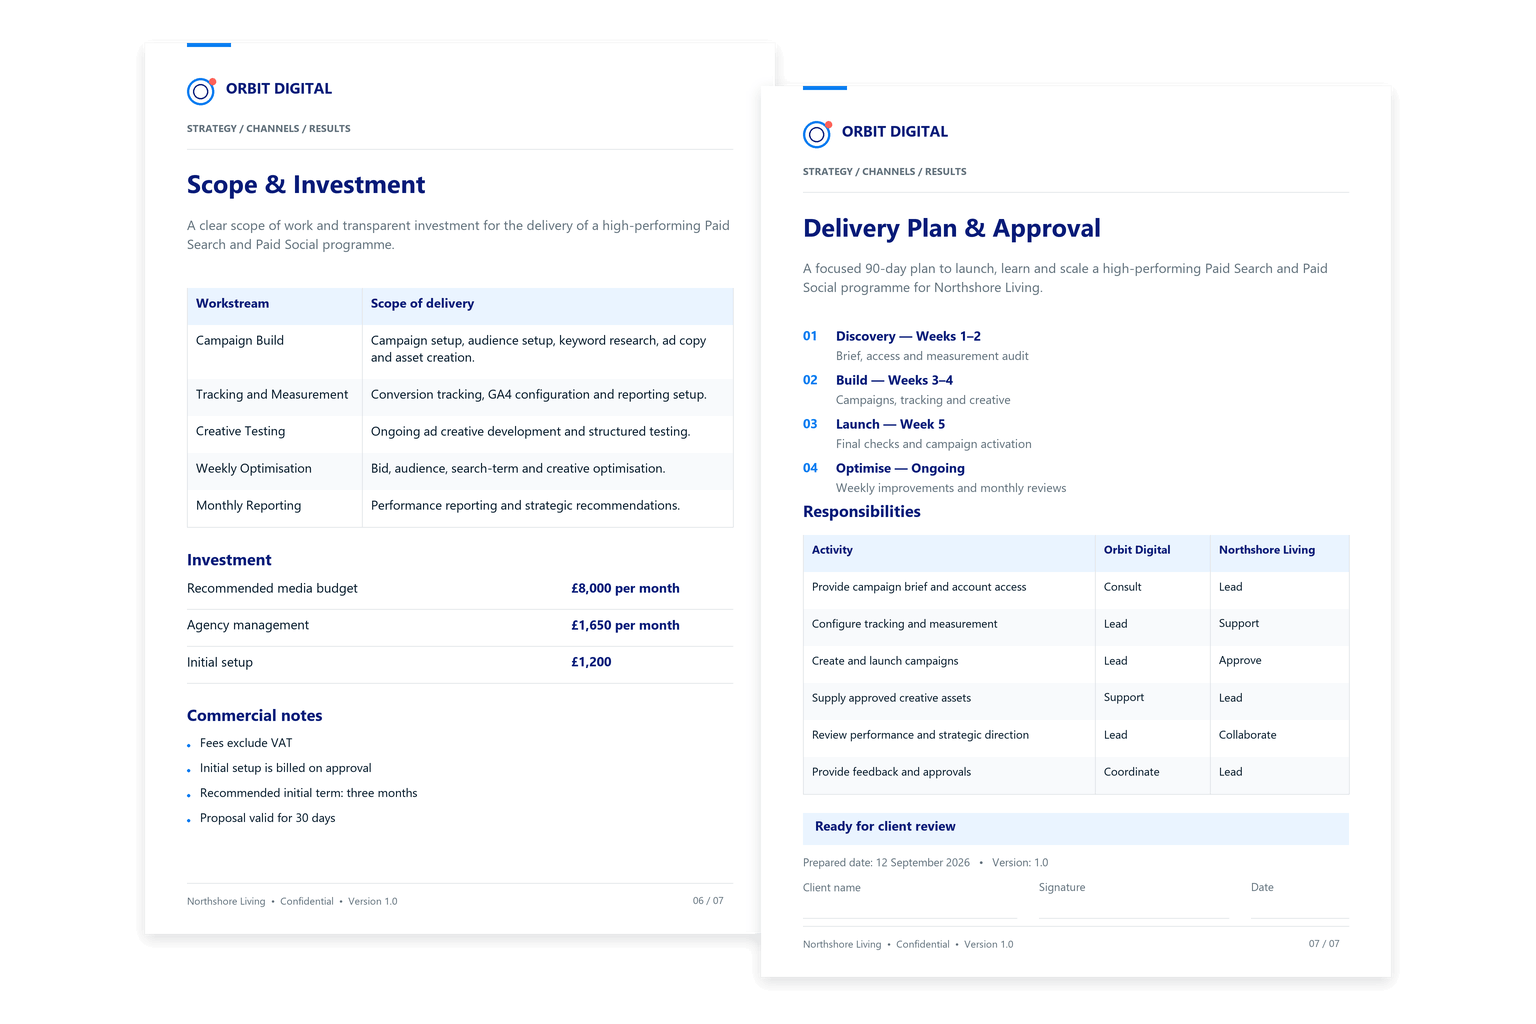Image resolution: width=1536 pixels, height=1024 pixels.
Task: Select the 'Delivery Plan & Approval' page heading
Action: coord(951,228)
